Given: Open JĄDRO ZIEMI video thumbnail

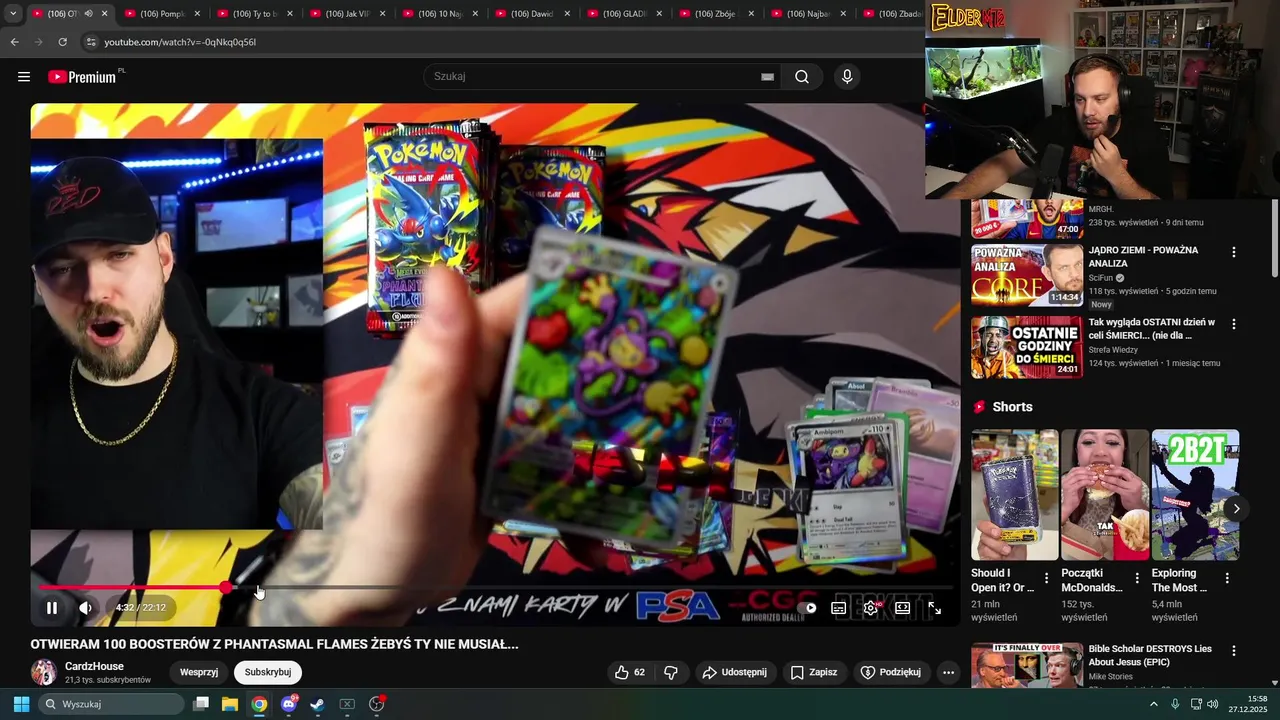Looking at the screenshot, I should [1027, 275].
